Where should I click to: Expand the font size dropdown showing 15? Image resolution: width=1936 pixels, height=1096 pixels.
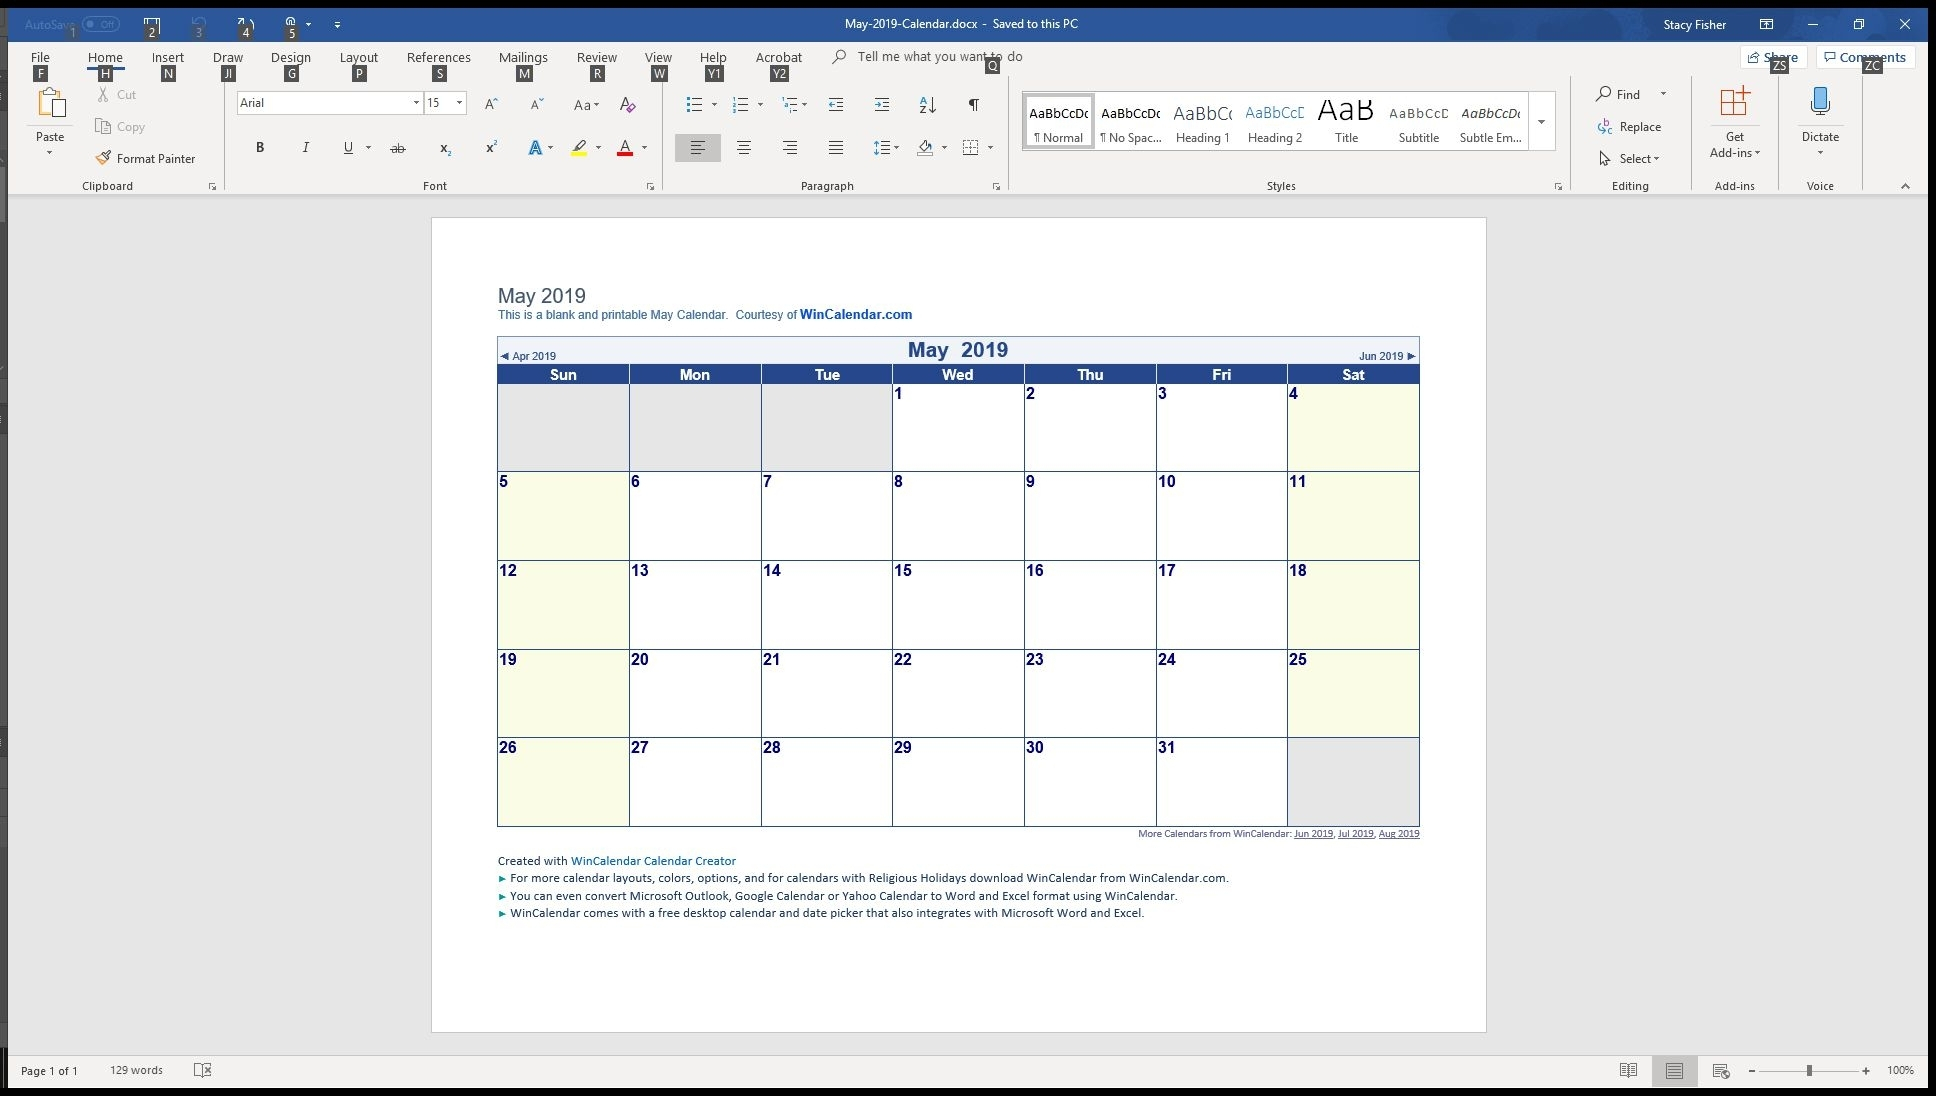(461, 102)
